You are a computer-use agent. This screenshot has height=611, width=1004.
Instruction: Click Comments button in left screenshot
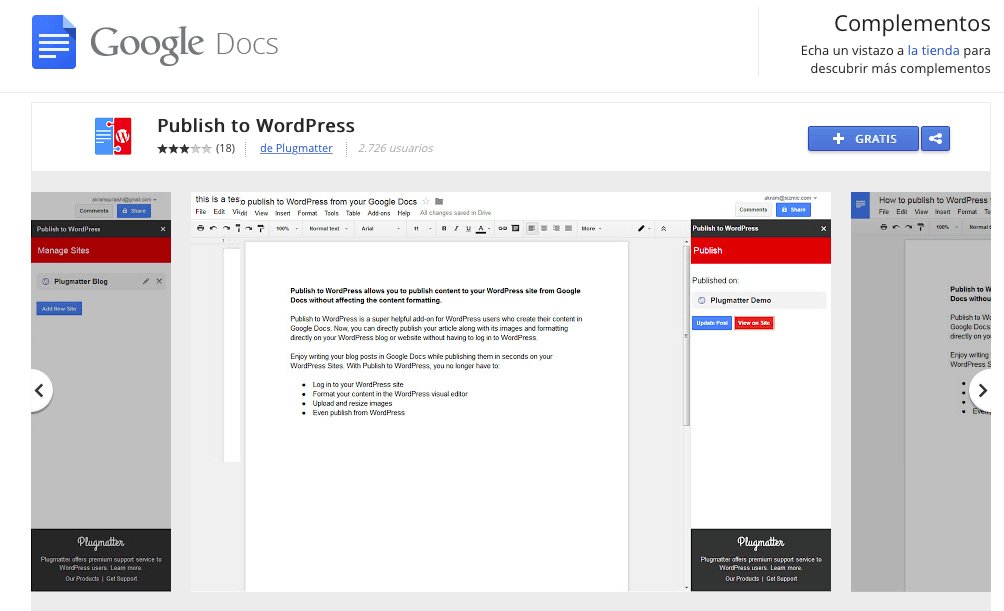pyautogui.click(x=93, y=211)
